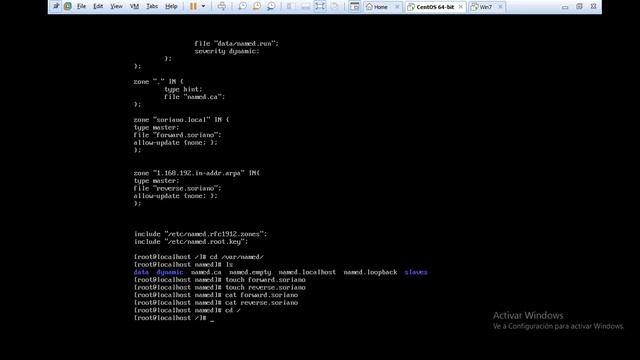Restore down the VMware window
640x360 pixels.
coord(579,7)
